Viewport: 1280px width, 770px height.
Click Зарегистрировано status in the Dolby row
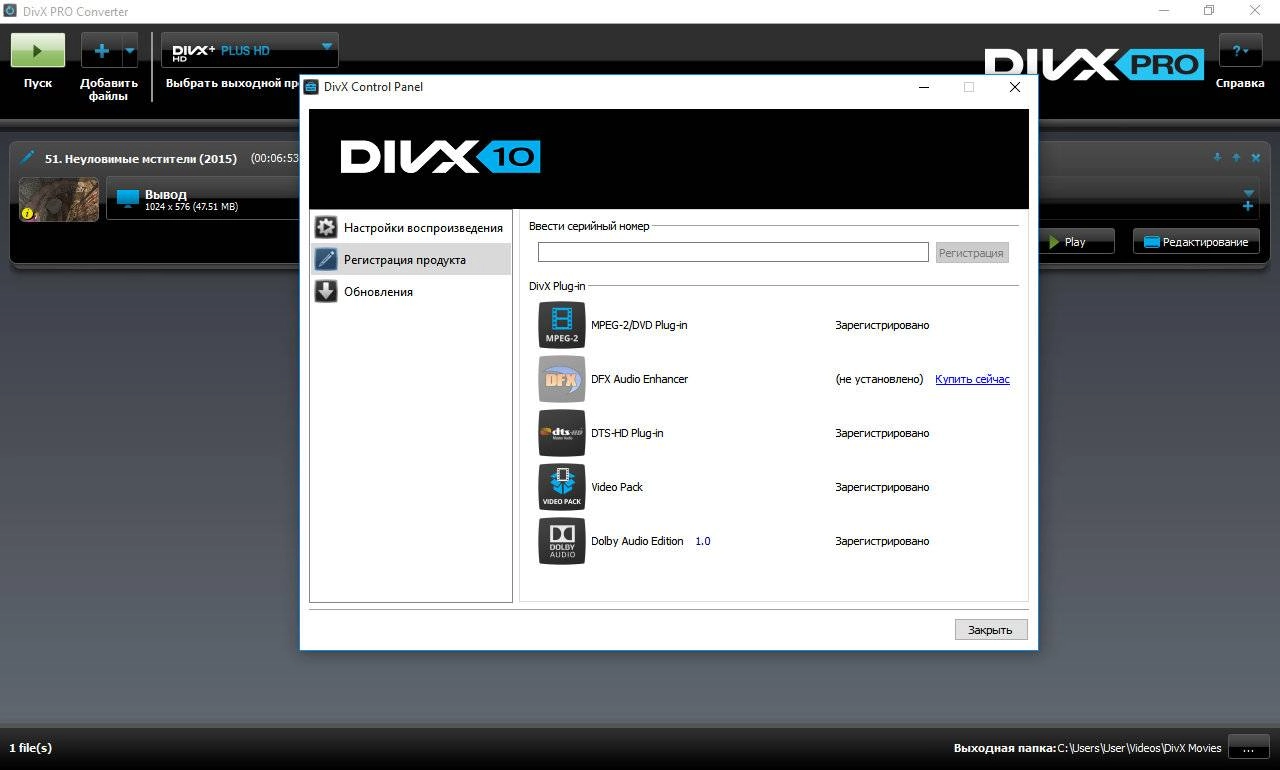coord(882,541)
